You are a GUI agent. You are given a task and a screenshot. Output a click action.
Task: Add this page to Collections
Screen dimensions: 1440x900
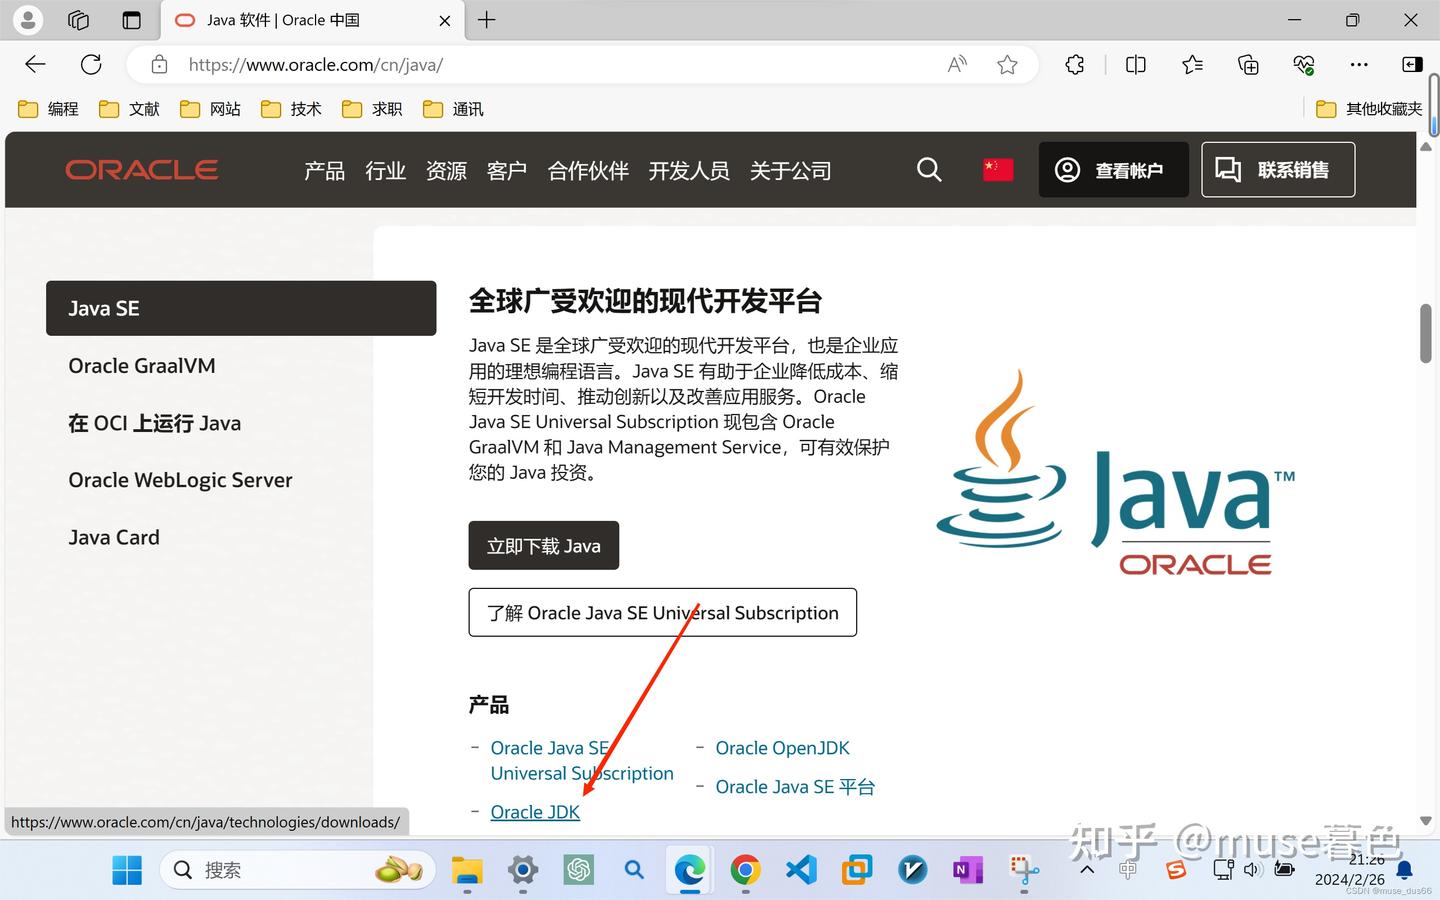tap(1248, 64)
